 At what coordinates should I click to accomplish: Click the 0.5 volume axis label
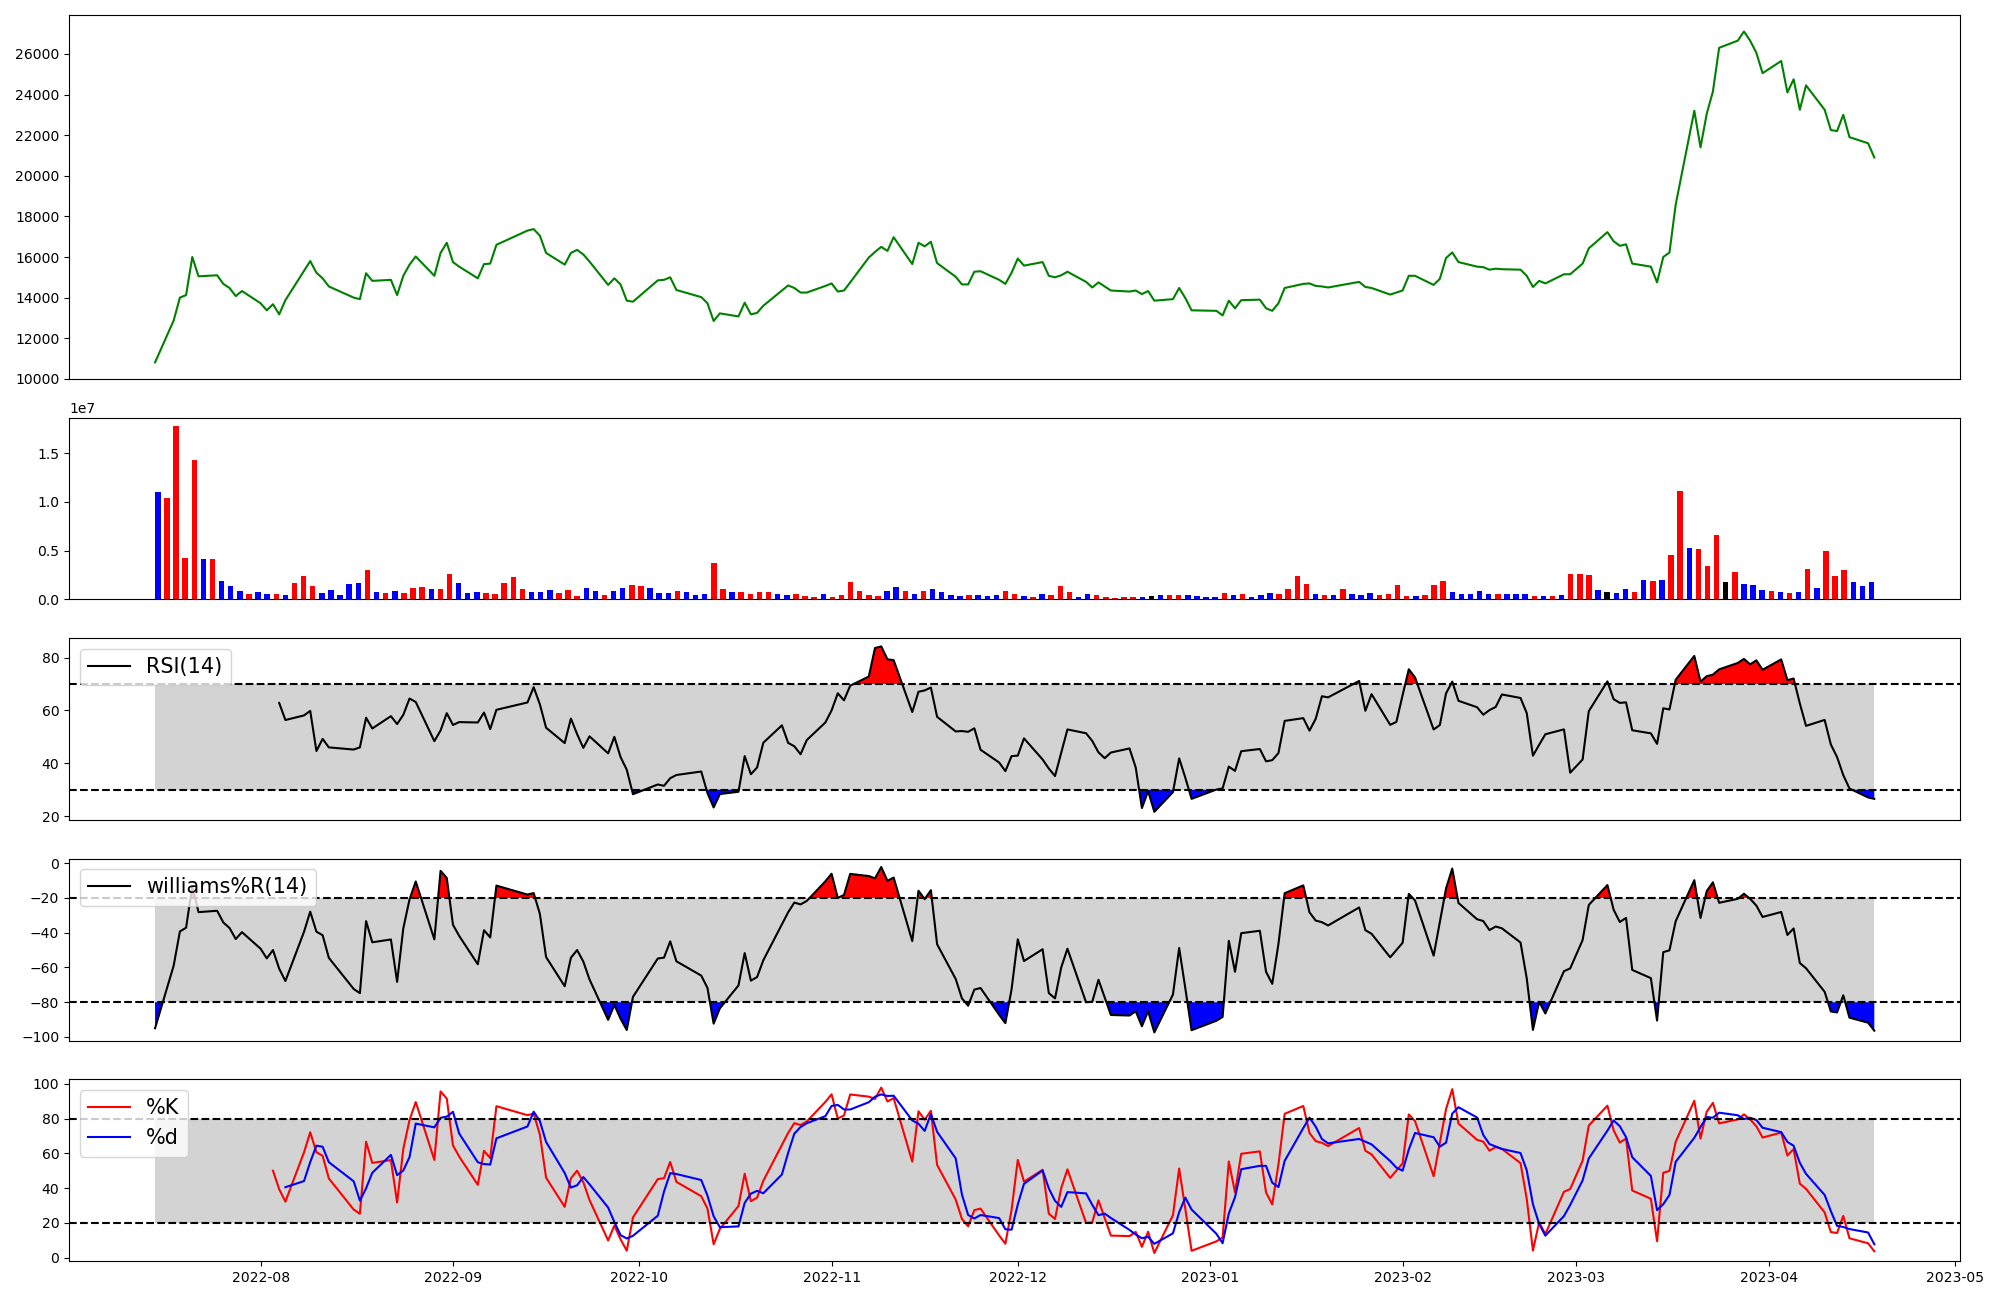click(x=49, y=552)
